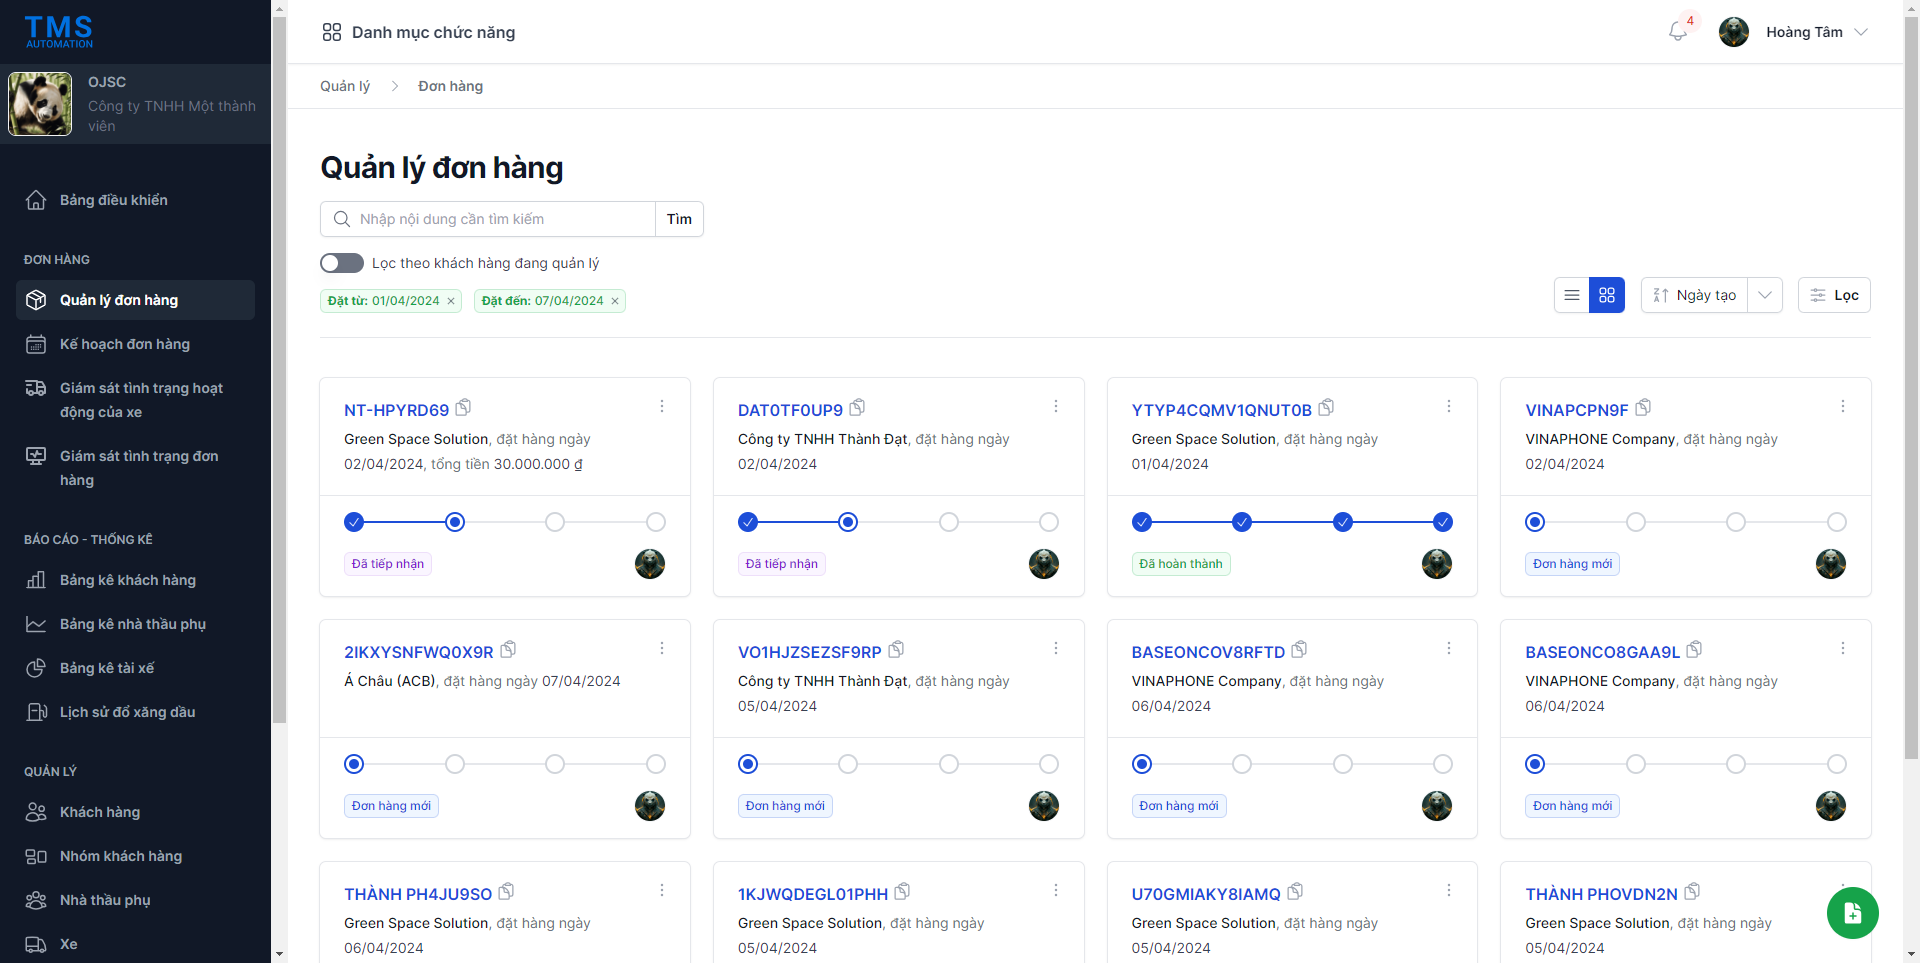Screen dimensions: 1920x963
Task: Copy order code THÀNH PH4JU9SO
Action: click(506, 892)
